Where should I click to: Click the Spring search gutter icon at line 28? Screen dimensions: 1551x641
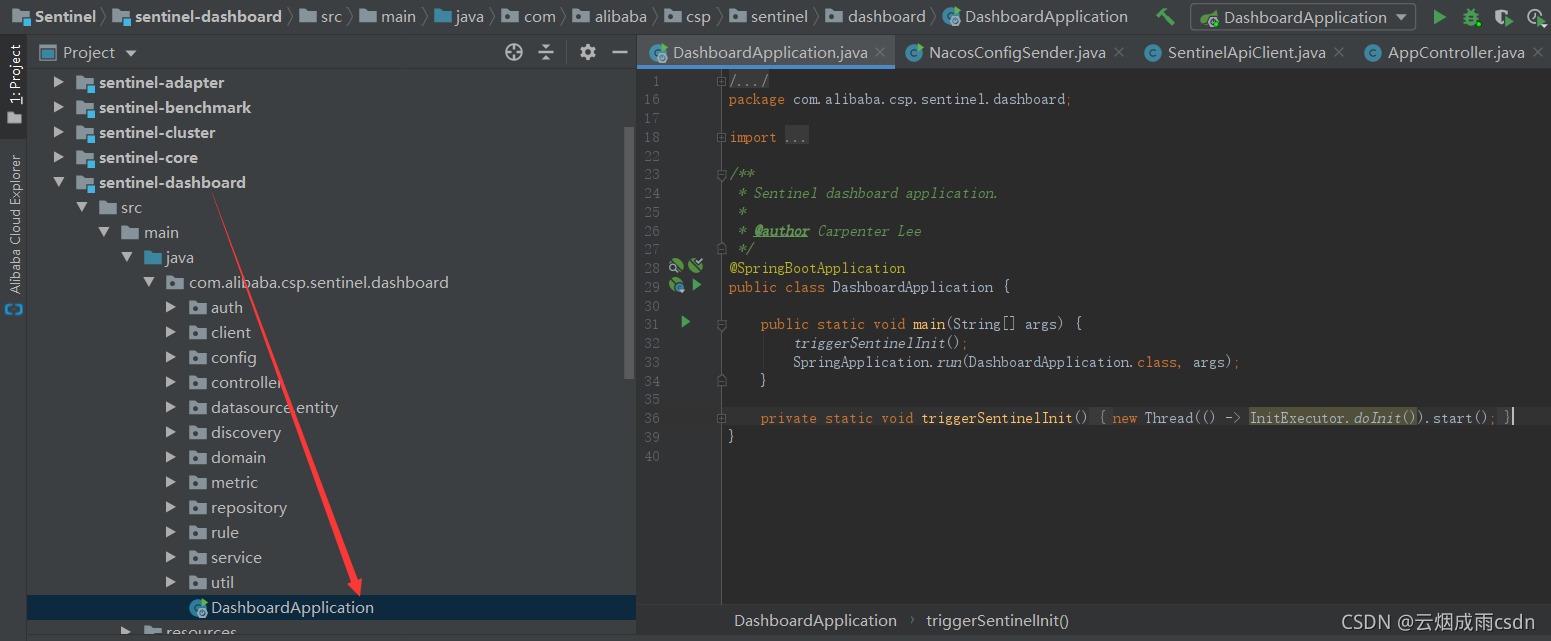tap(677, 265)
